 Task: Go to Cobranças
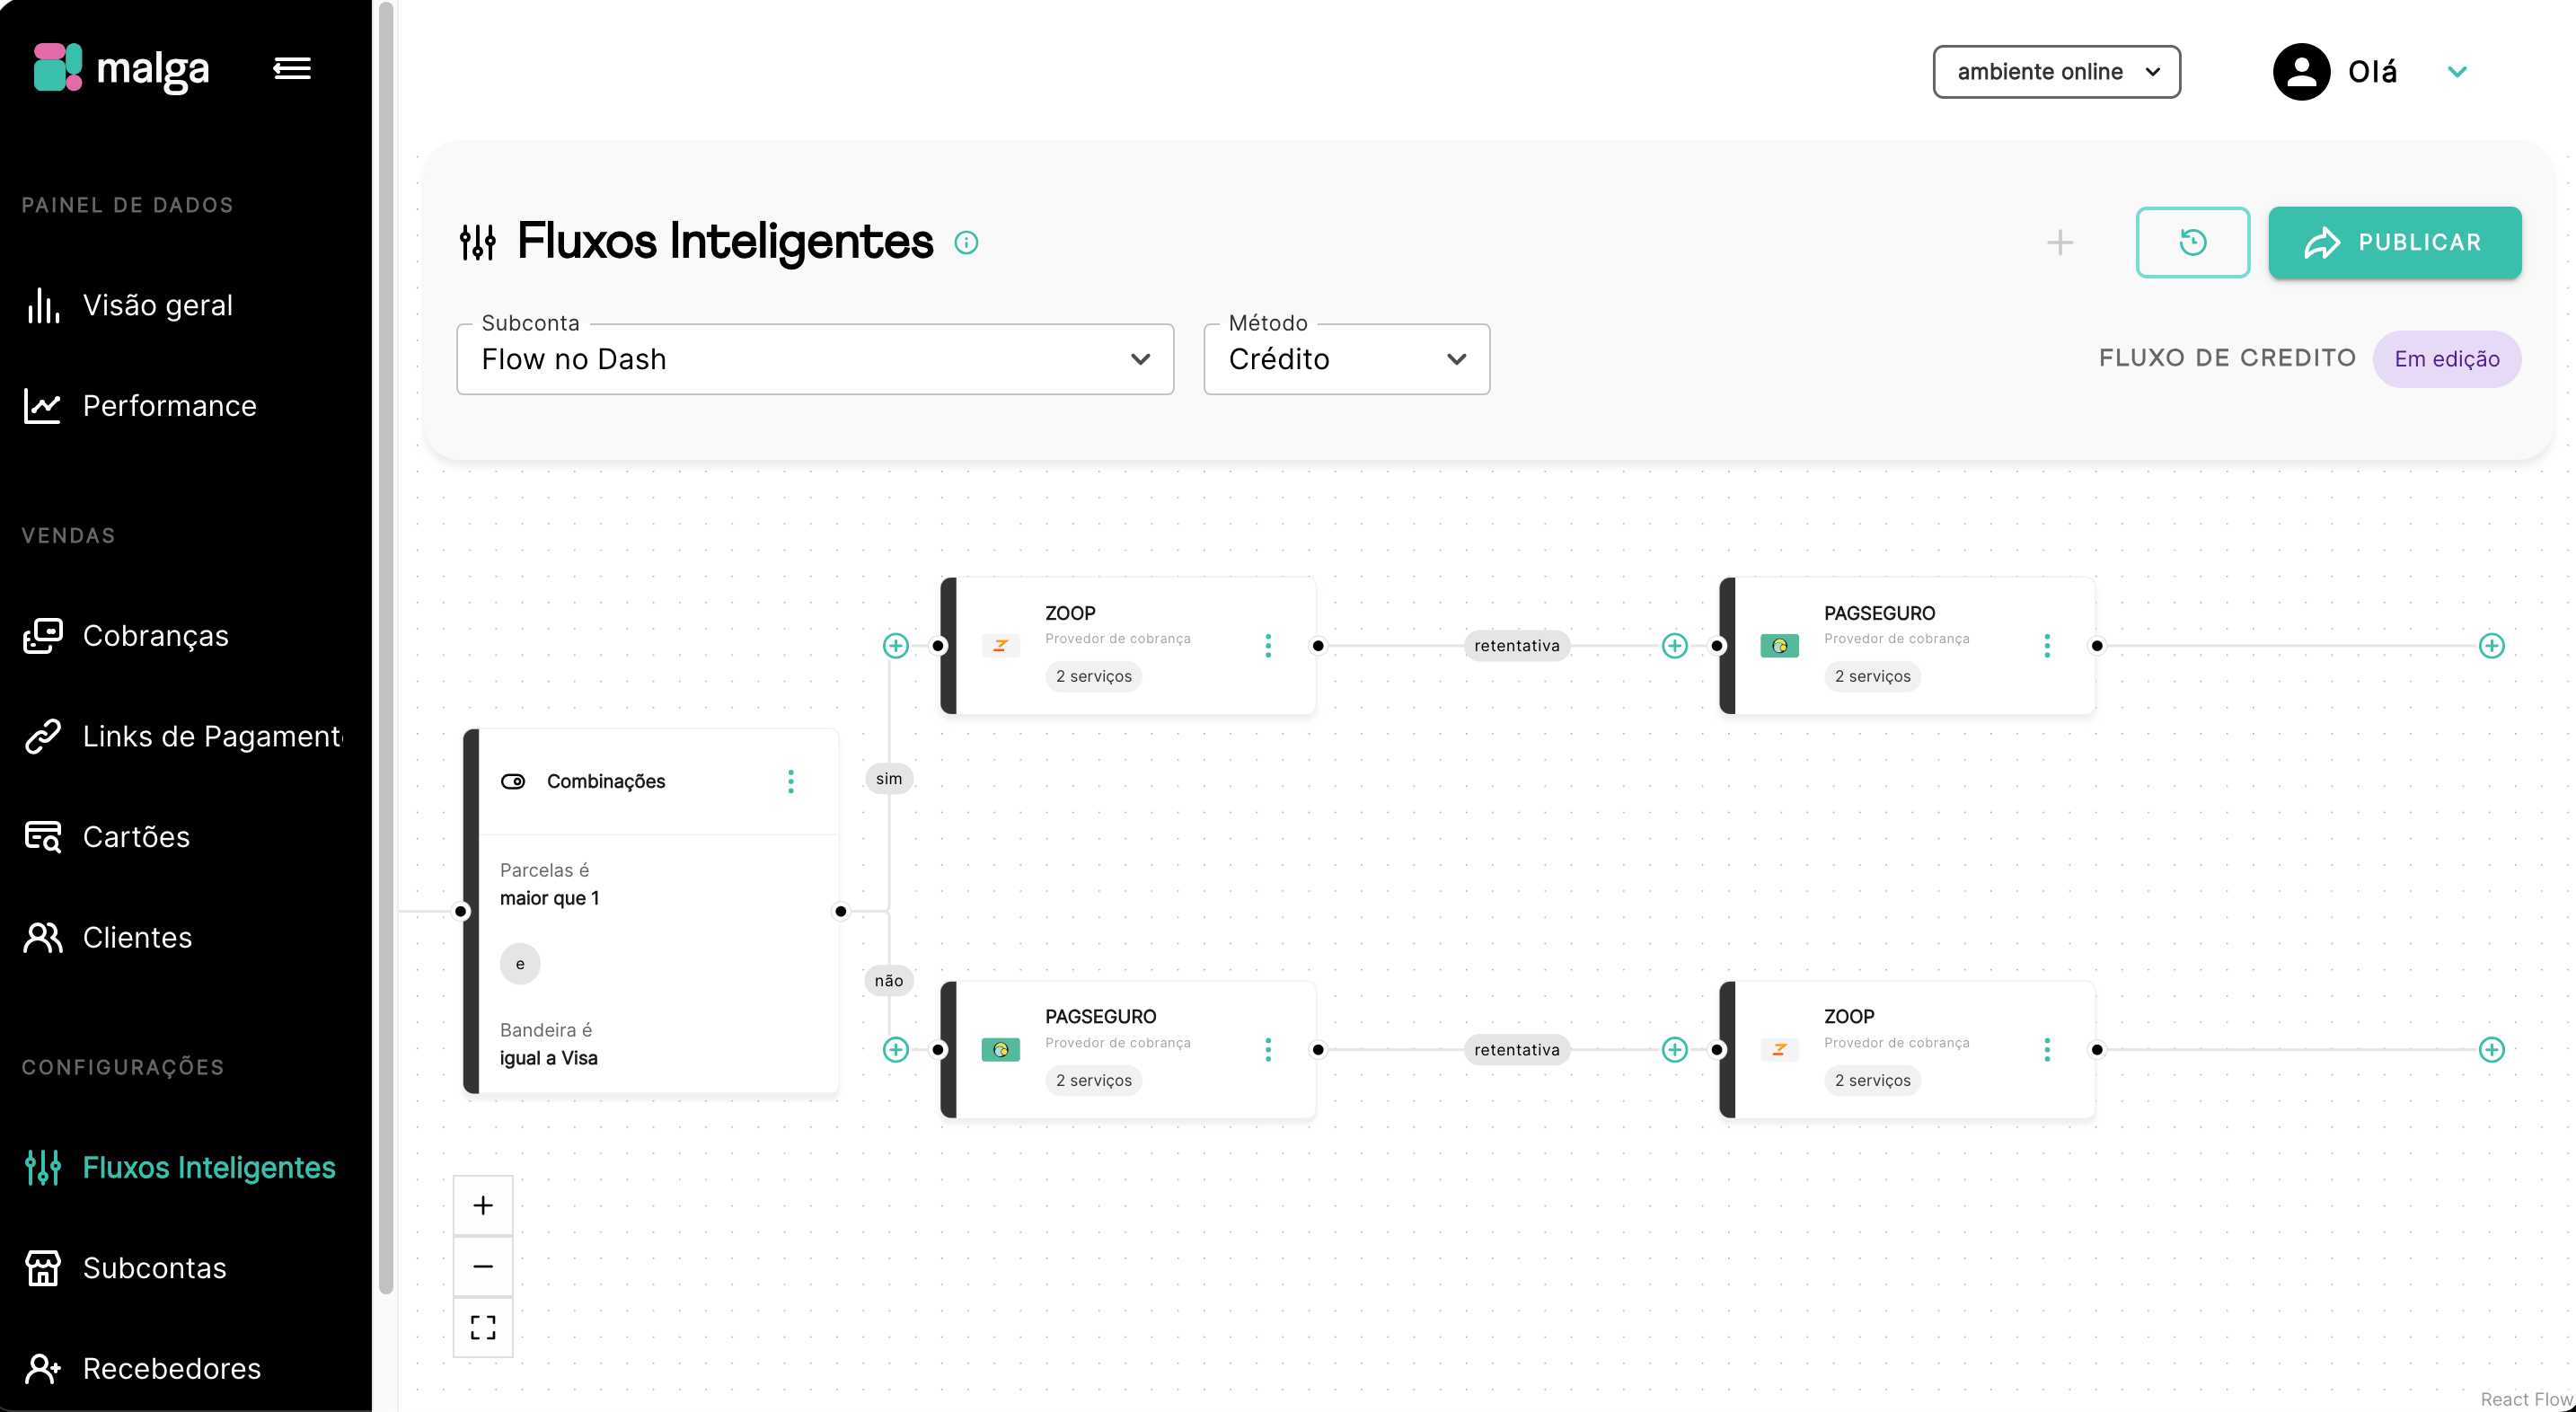[155, 635]
